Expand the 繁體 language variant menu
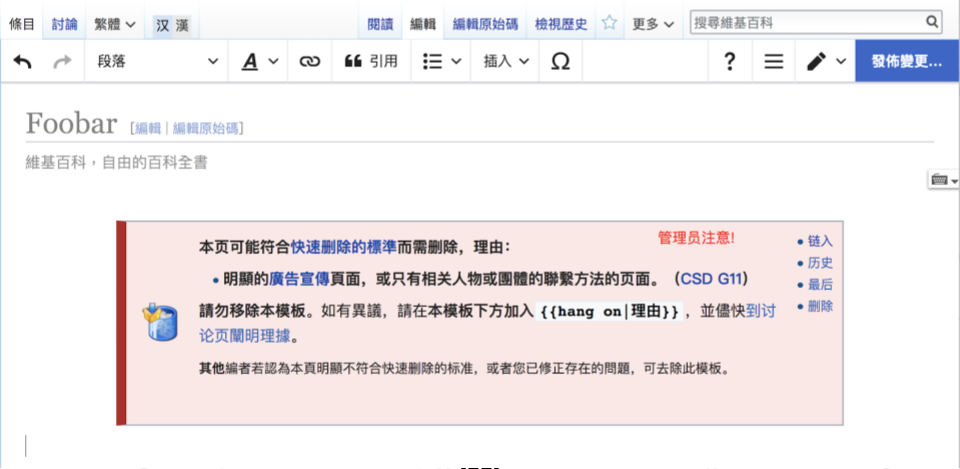The width and height of the screenshot is (960, 469). 114,24
